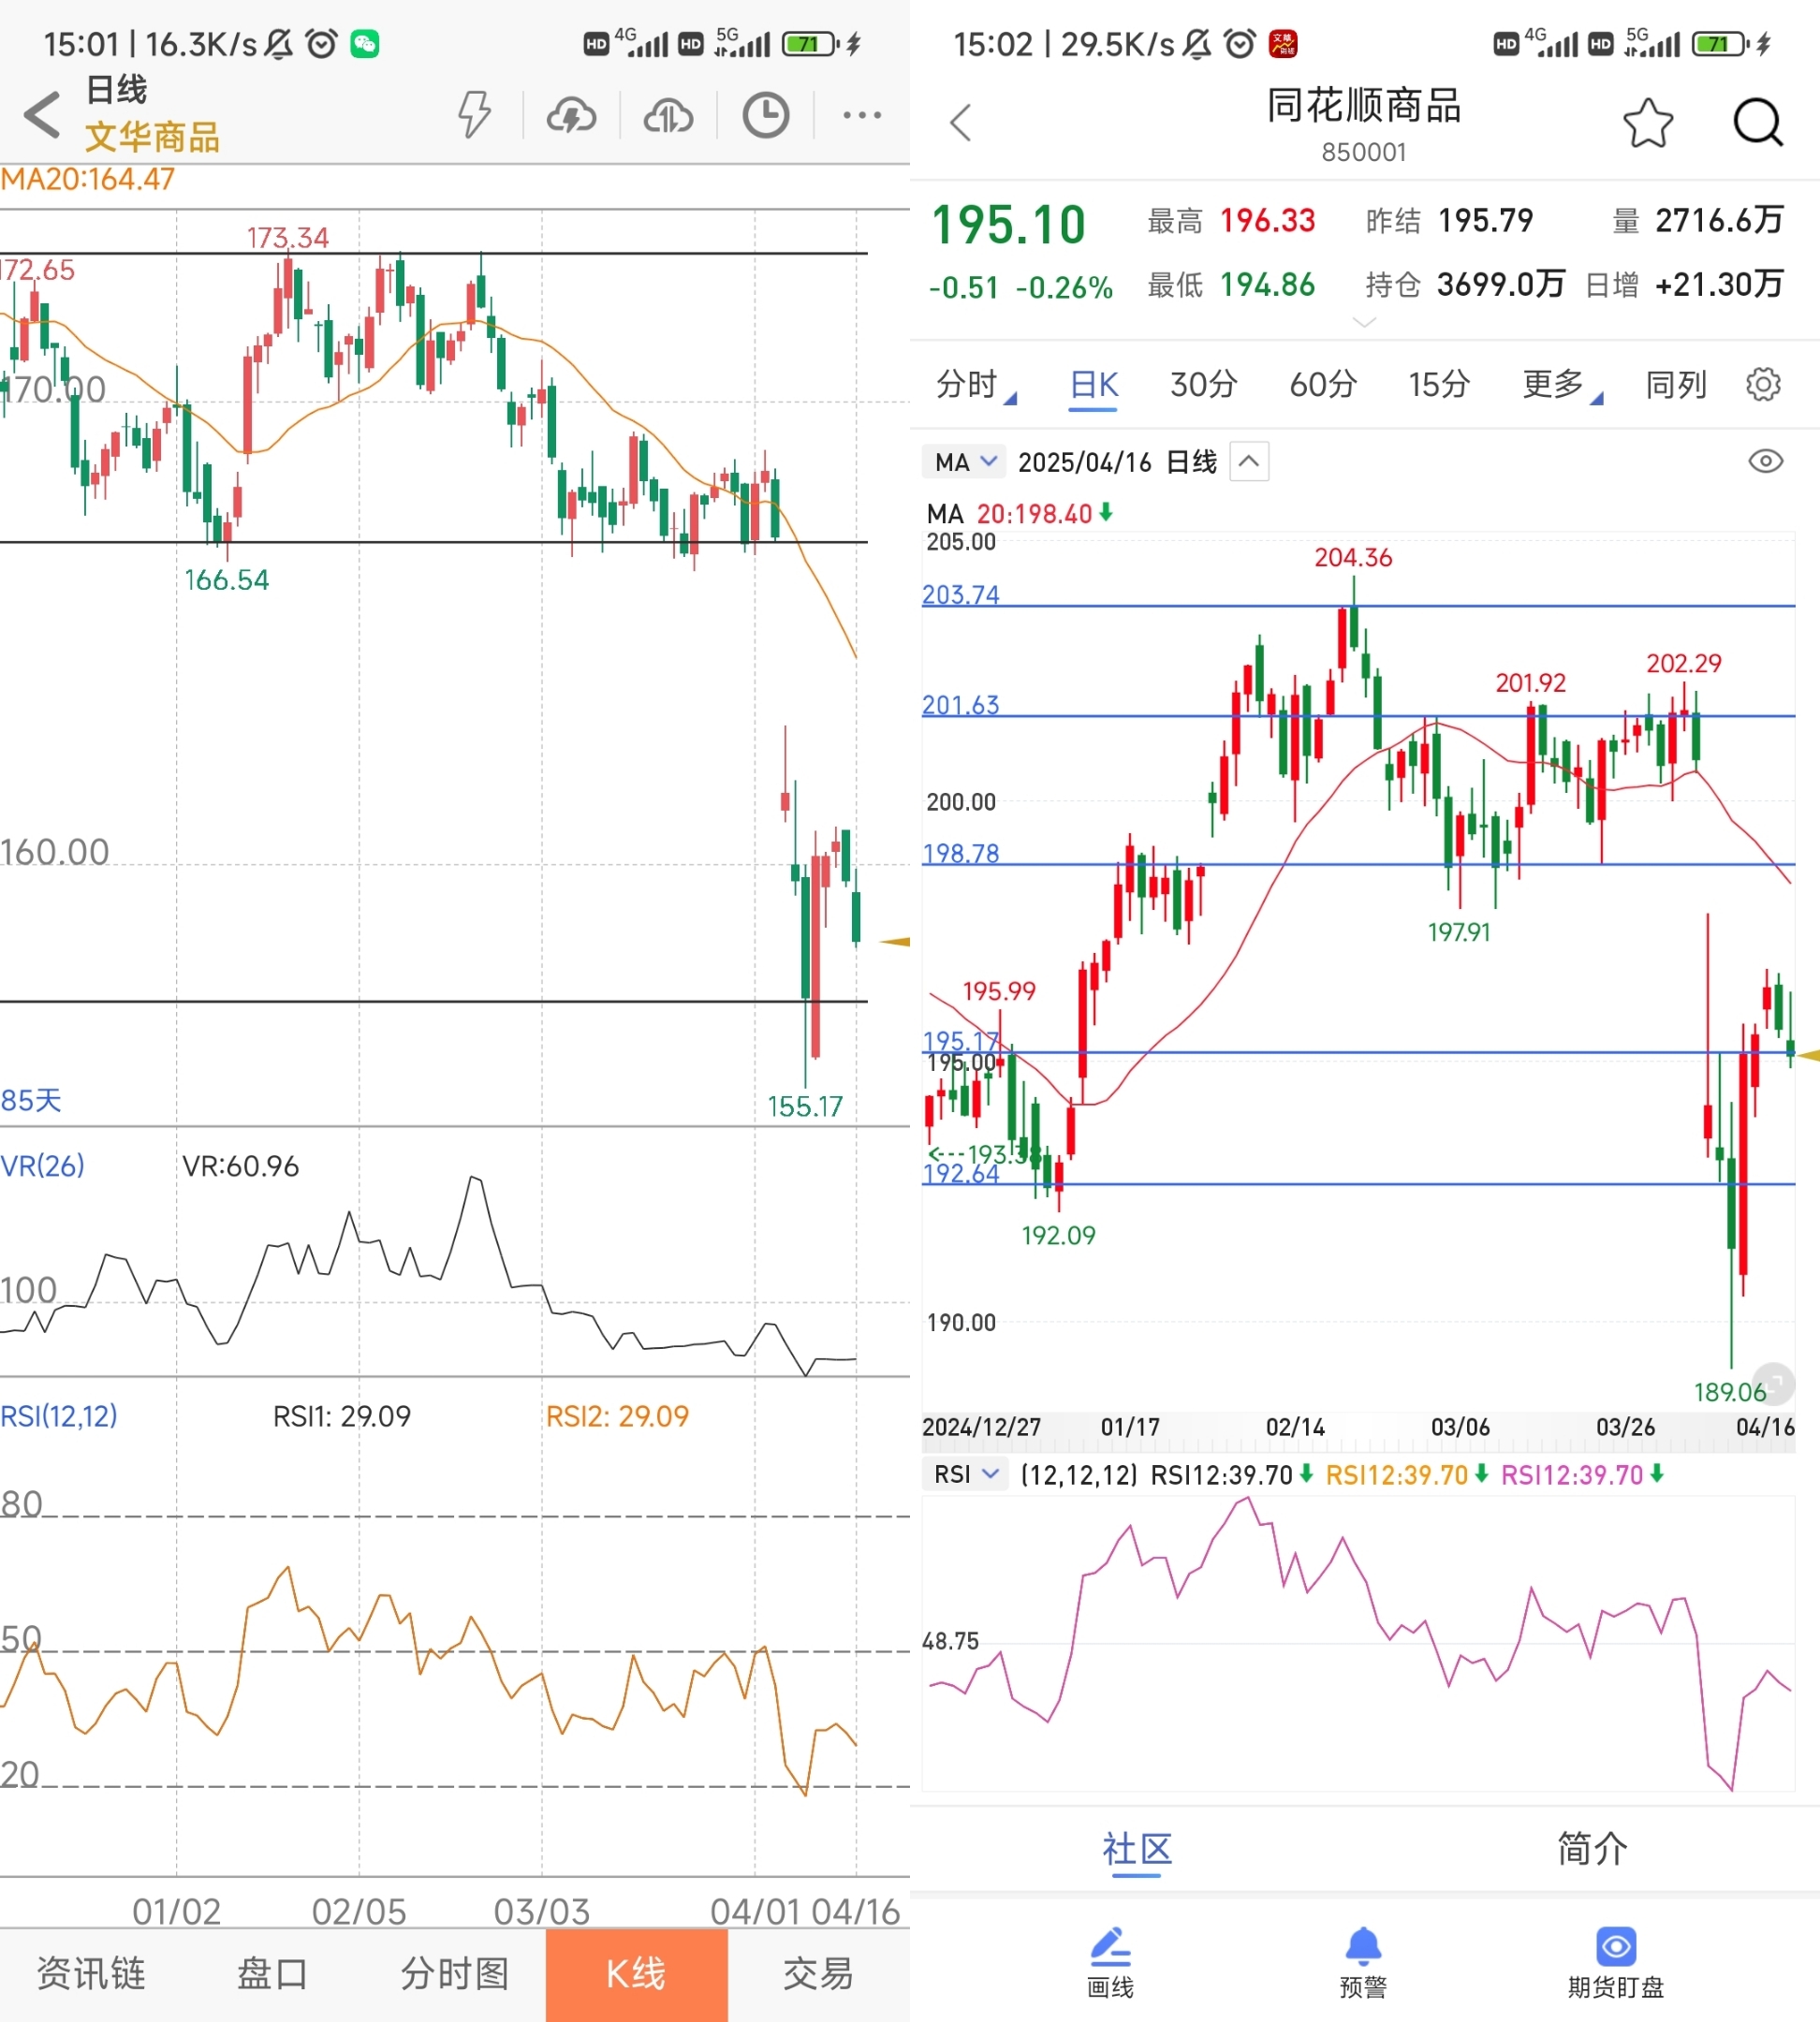Switch to the 60分 chart
The height and width of the screenshot is (2022, 1820).
[x=1323, y=385]
